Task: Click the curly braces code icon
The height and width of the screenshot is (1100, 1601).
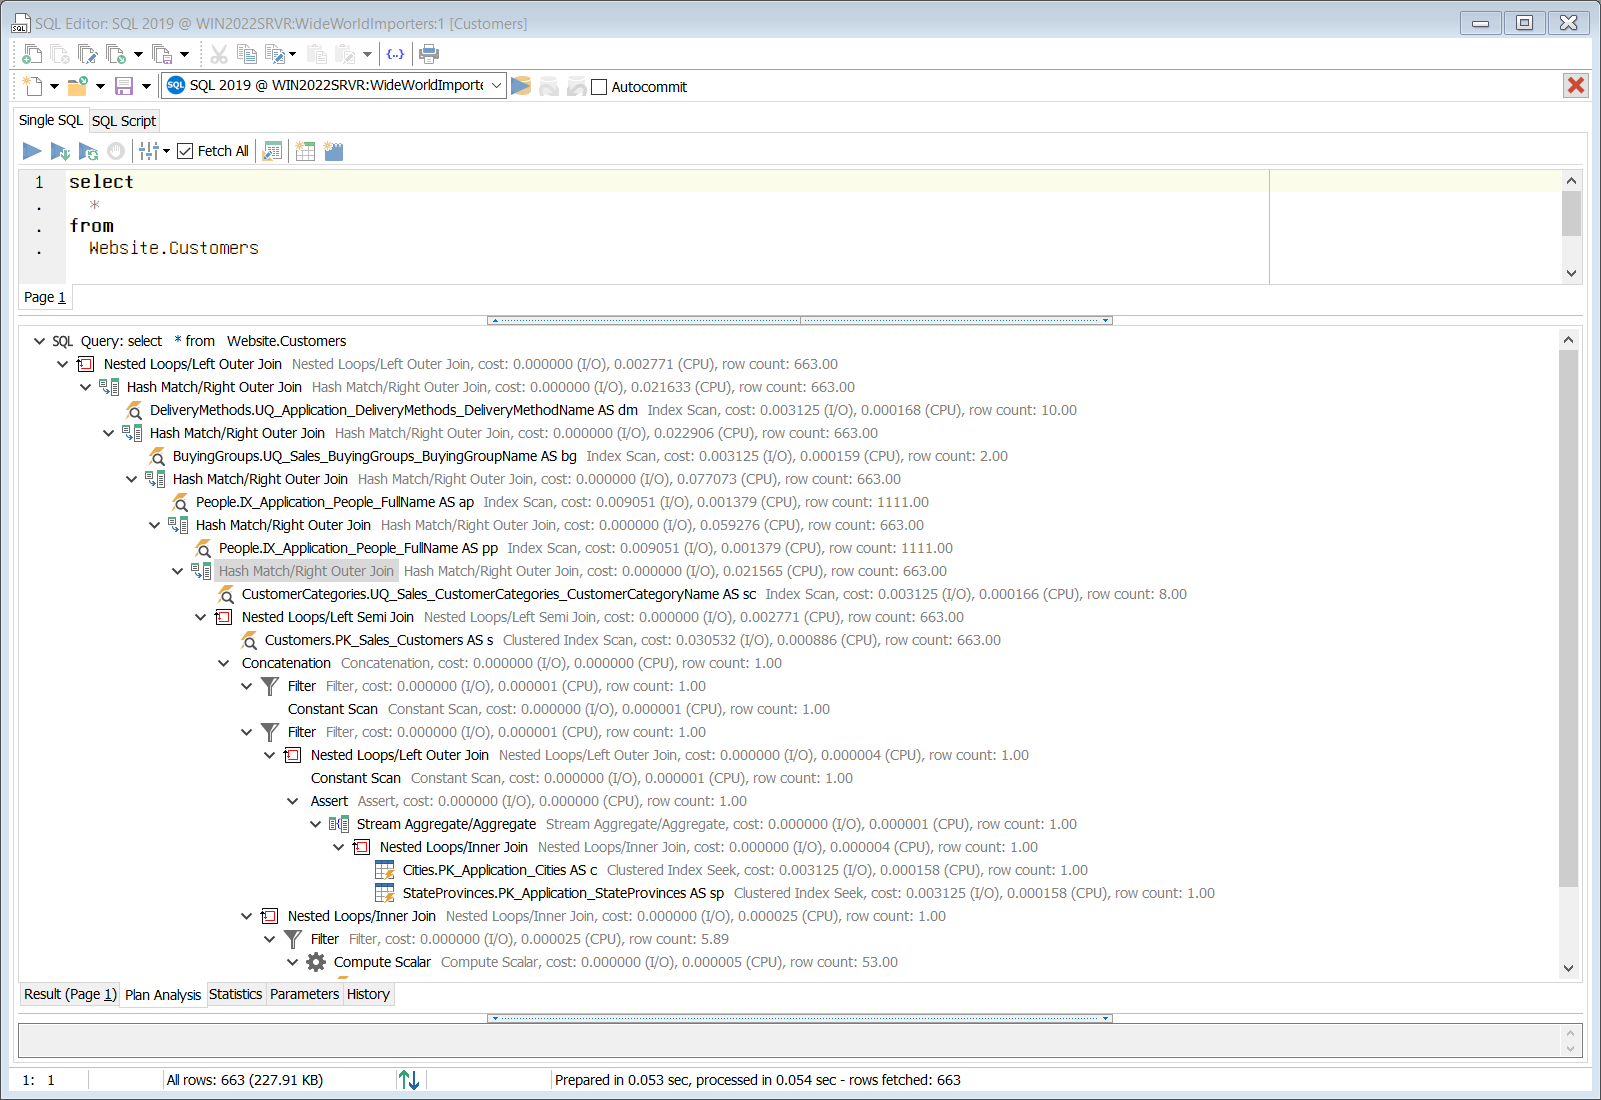Action: [x=395, y=54]
